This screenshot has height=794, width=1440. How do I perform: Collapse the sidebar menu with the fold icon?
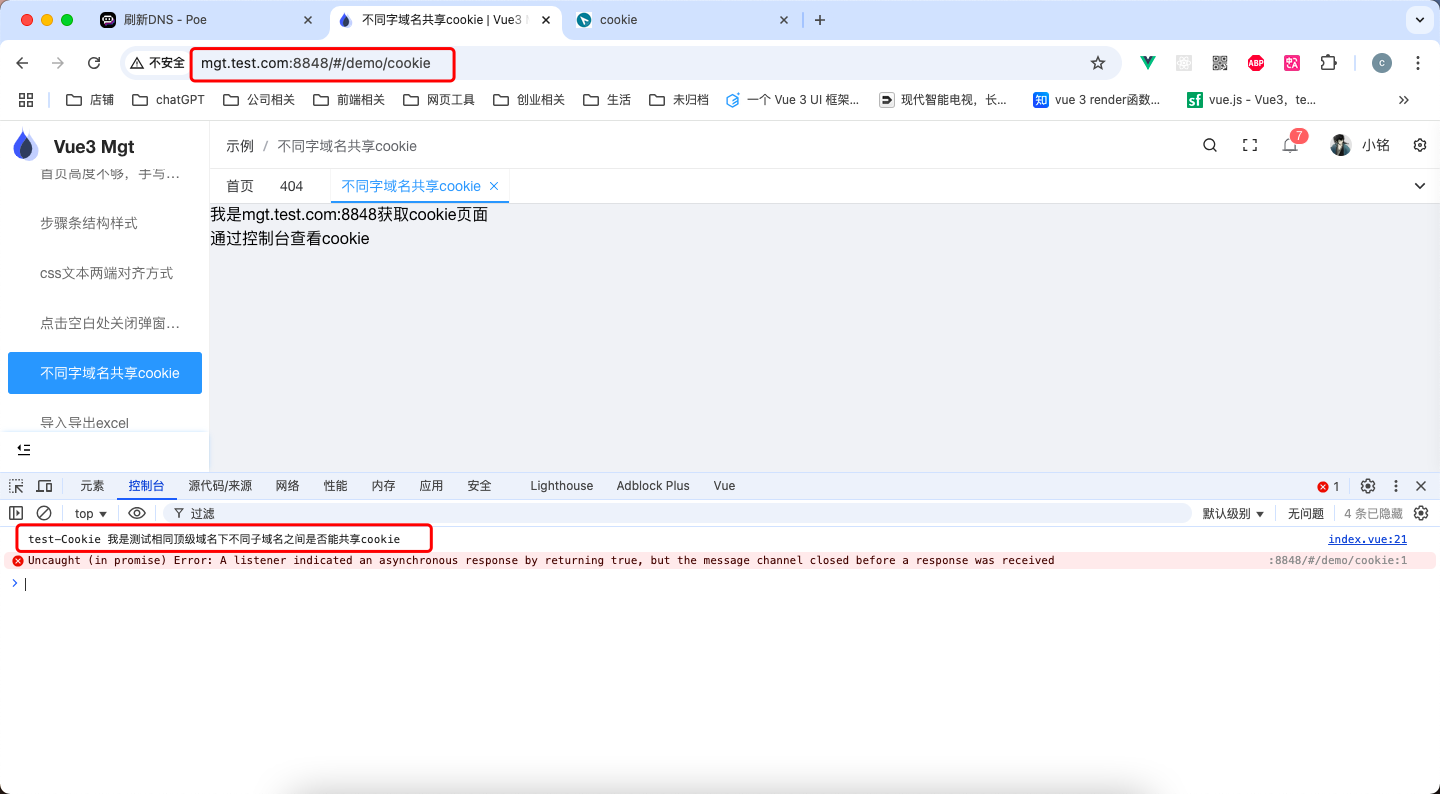[24, 450]
